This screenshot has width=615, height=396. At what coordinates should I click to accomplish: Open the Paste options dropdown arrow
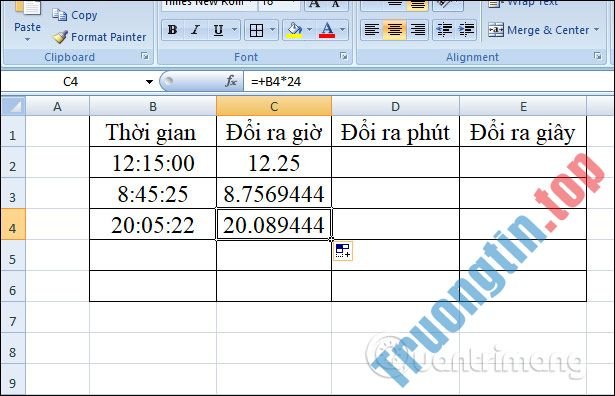27,39
